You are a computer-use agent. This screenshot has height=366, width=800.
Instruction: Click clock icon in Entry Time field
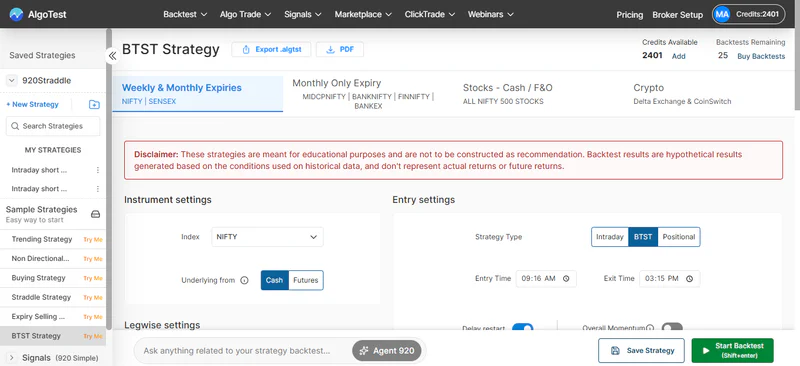(x=566, y=279)
